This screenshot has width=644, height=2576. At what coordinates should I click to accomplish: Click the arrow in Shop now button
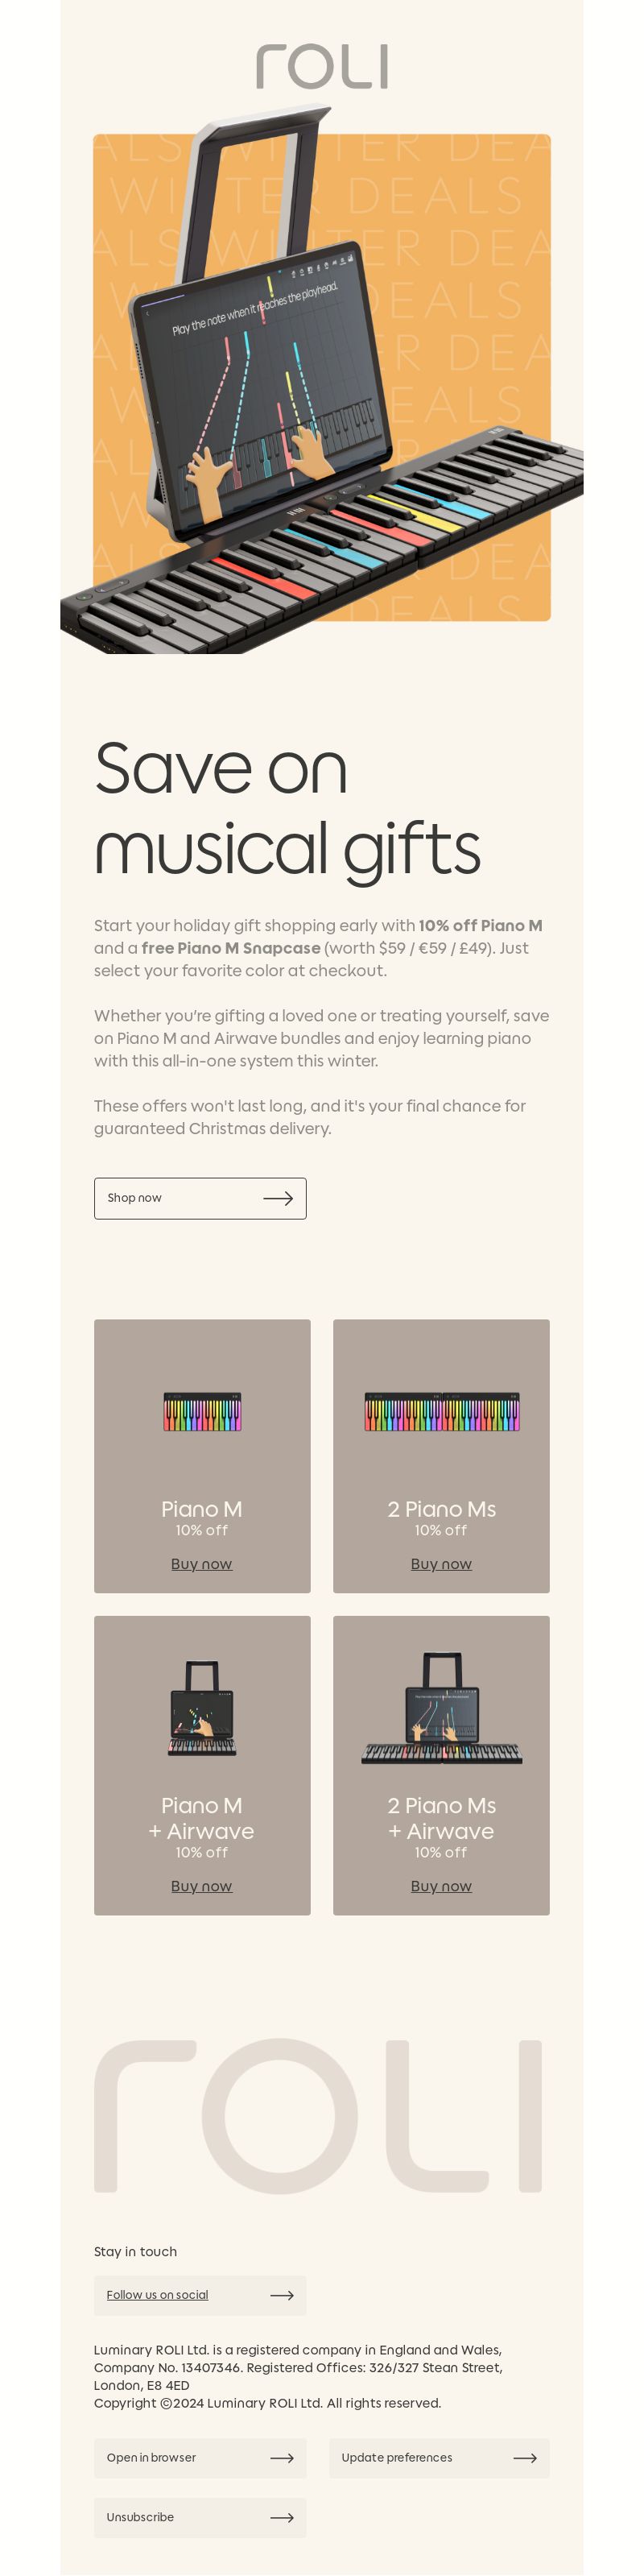click(x=278, y=1198)
